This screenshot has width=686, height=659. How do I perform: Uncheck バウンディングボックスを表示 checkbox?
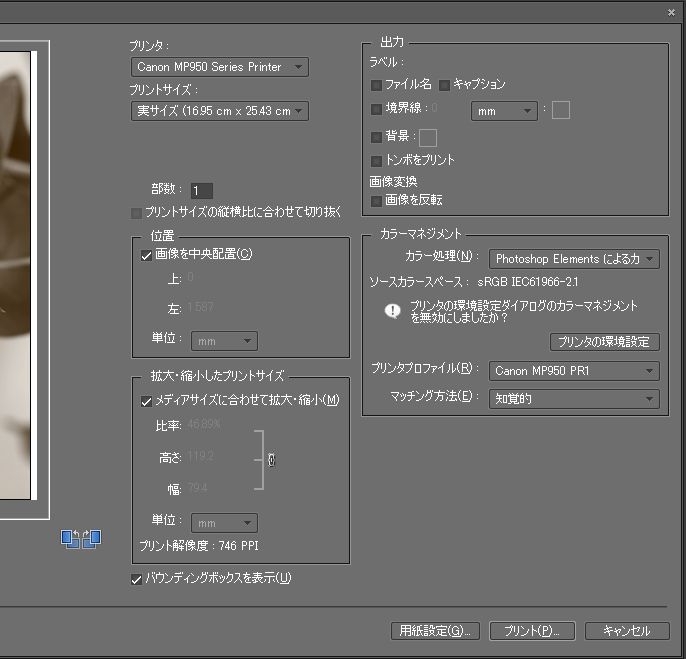(x=136, y=578)
